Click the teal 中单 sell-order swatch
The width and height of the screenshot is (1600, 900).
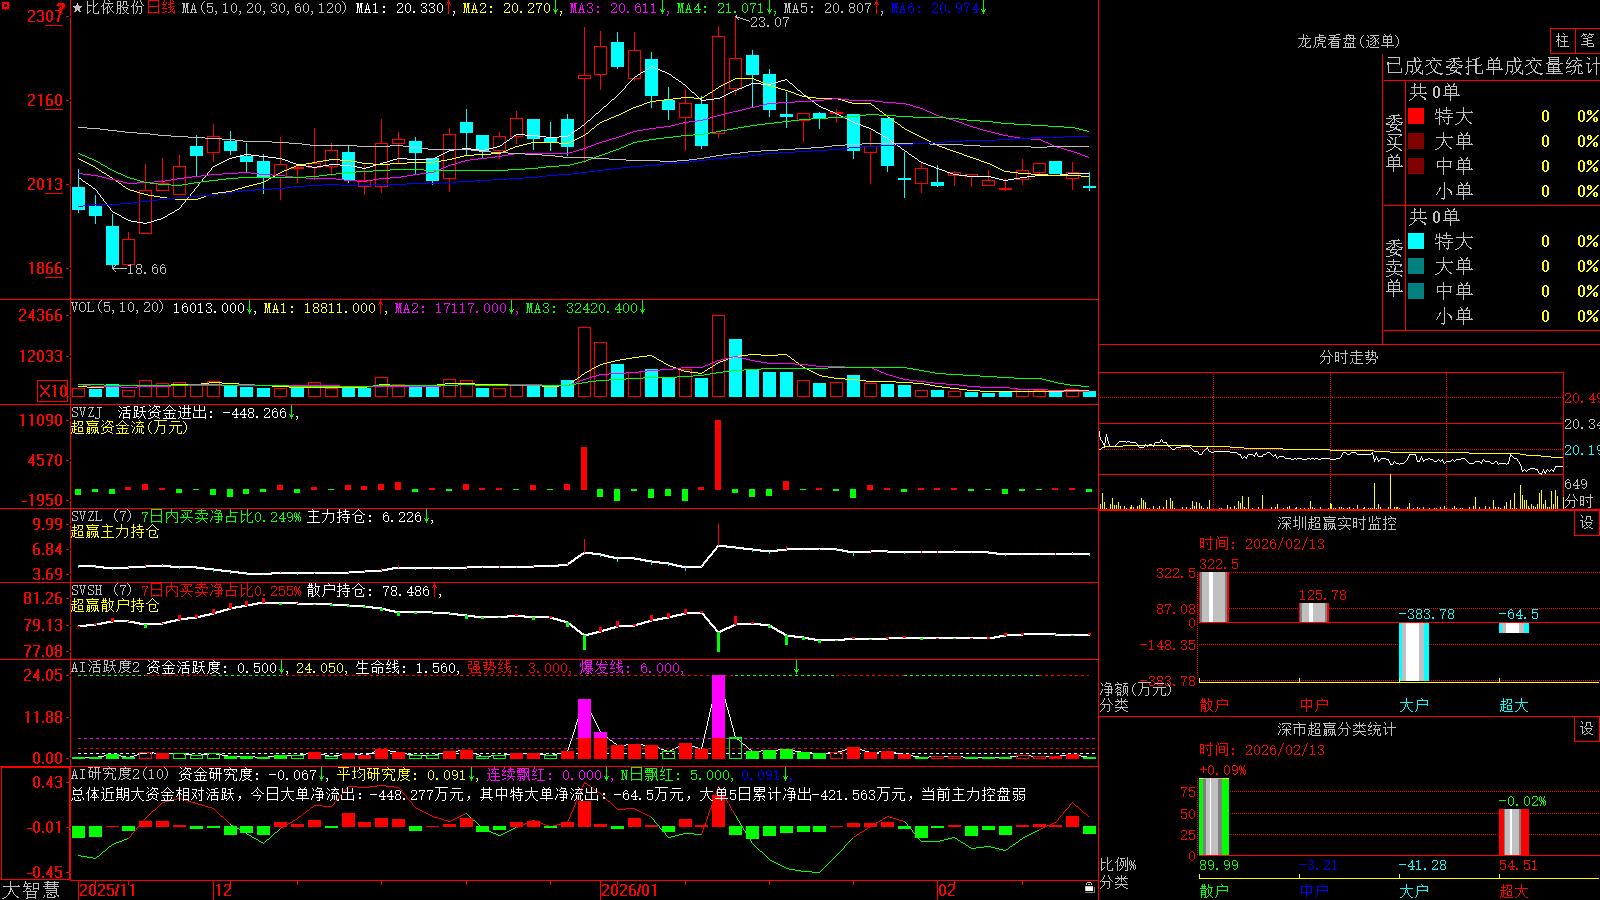1416,291
